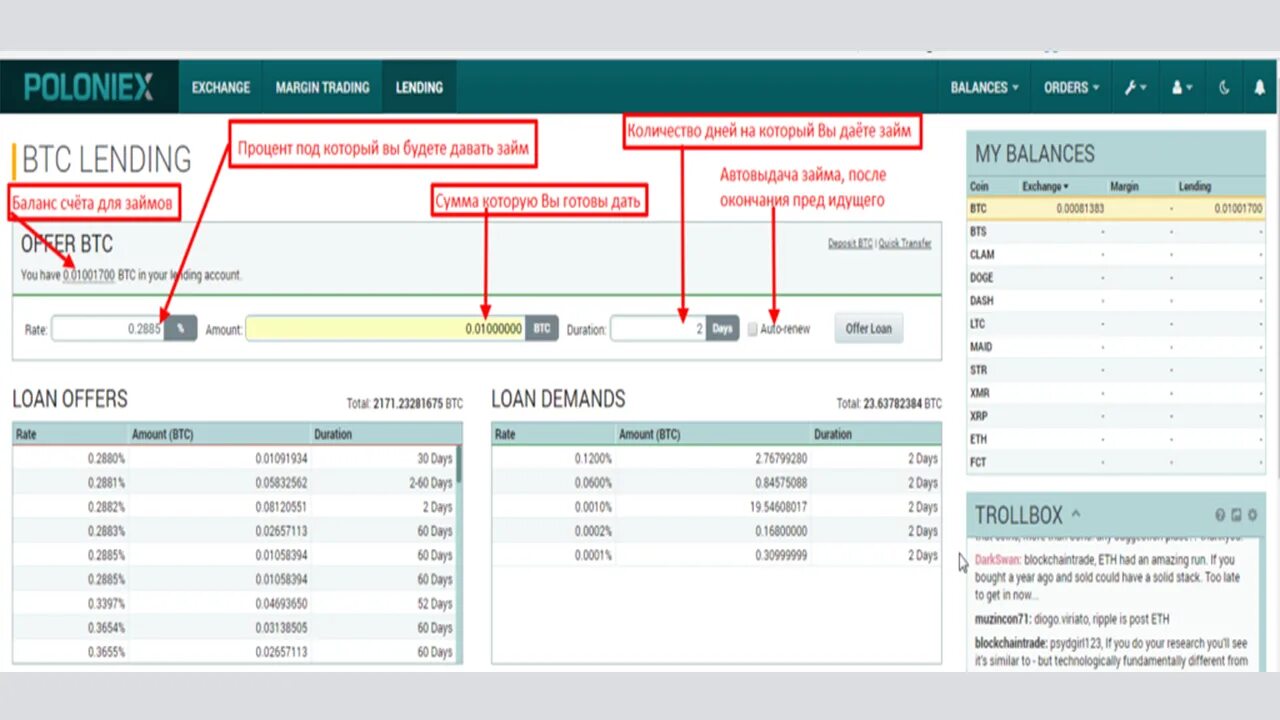Click Duration header in Loan Offers
The width and height of the screenshot is (1280, 720).
tap(333, 434)
